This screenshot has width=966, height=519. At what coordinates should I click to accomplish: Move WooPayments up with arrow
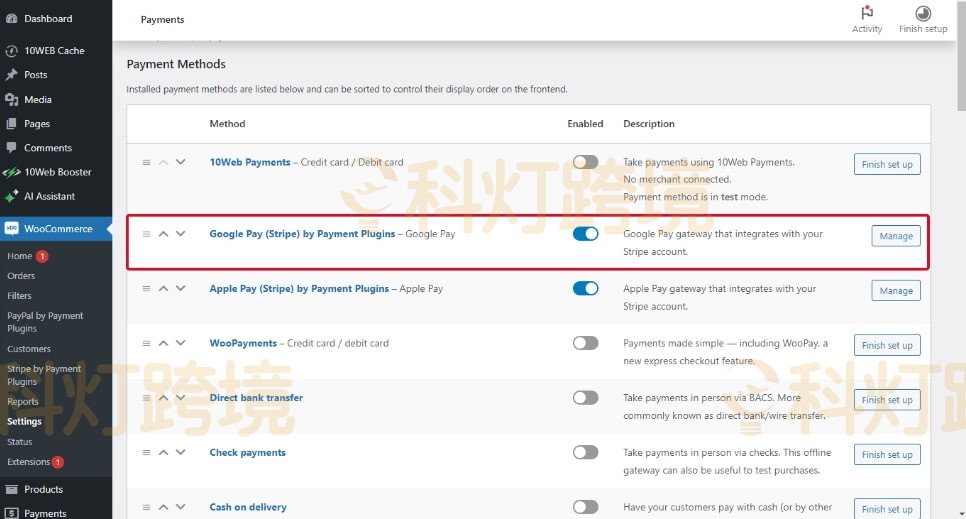point(163,343)
